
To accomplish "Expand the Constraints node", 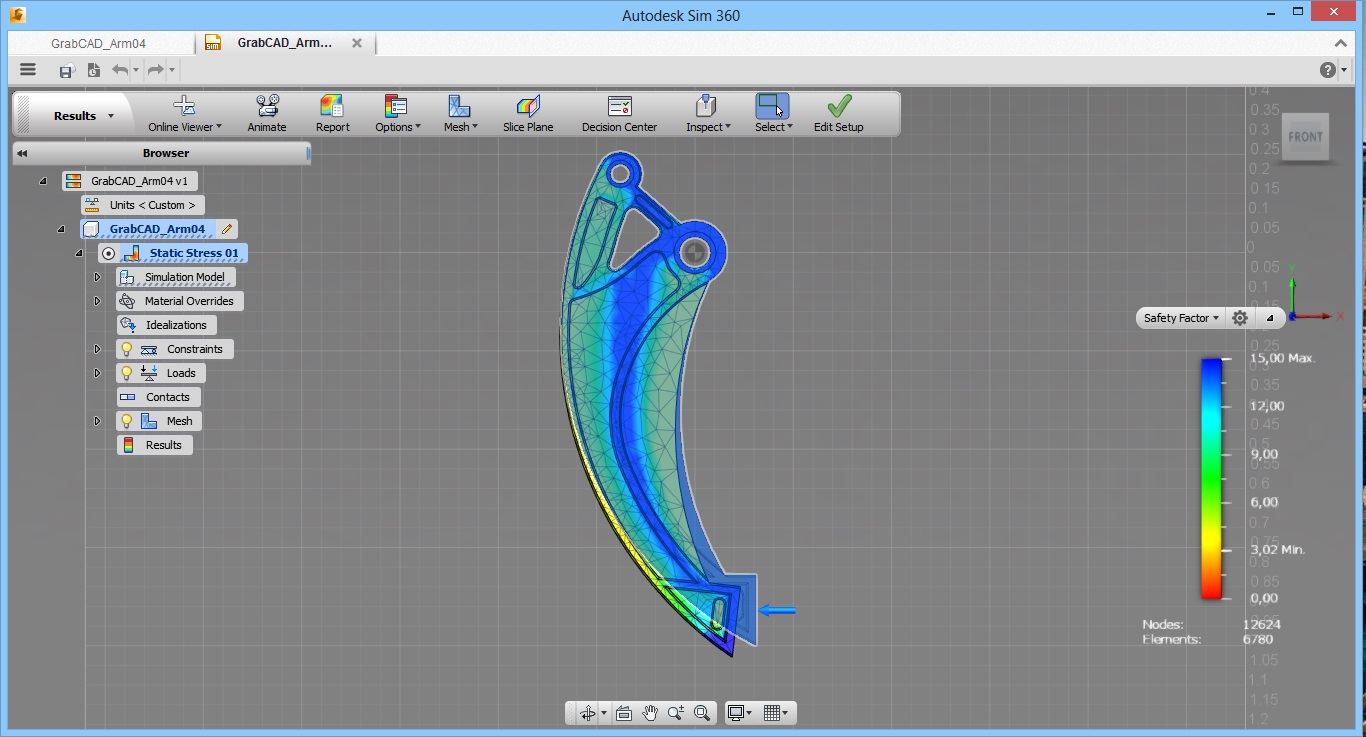I will 98,349.
